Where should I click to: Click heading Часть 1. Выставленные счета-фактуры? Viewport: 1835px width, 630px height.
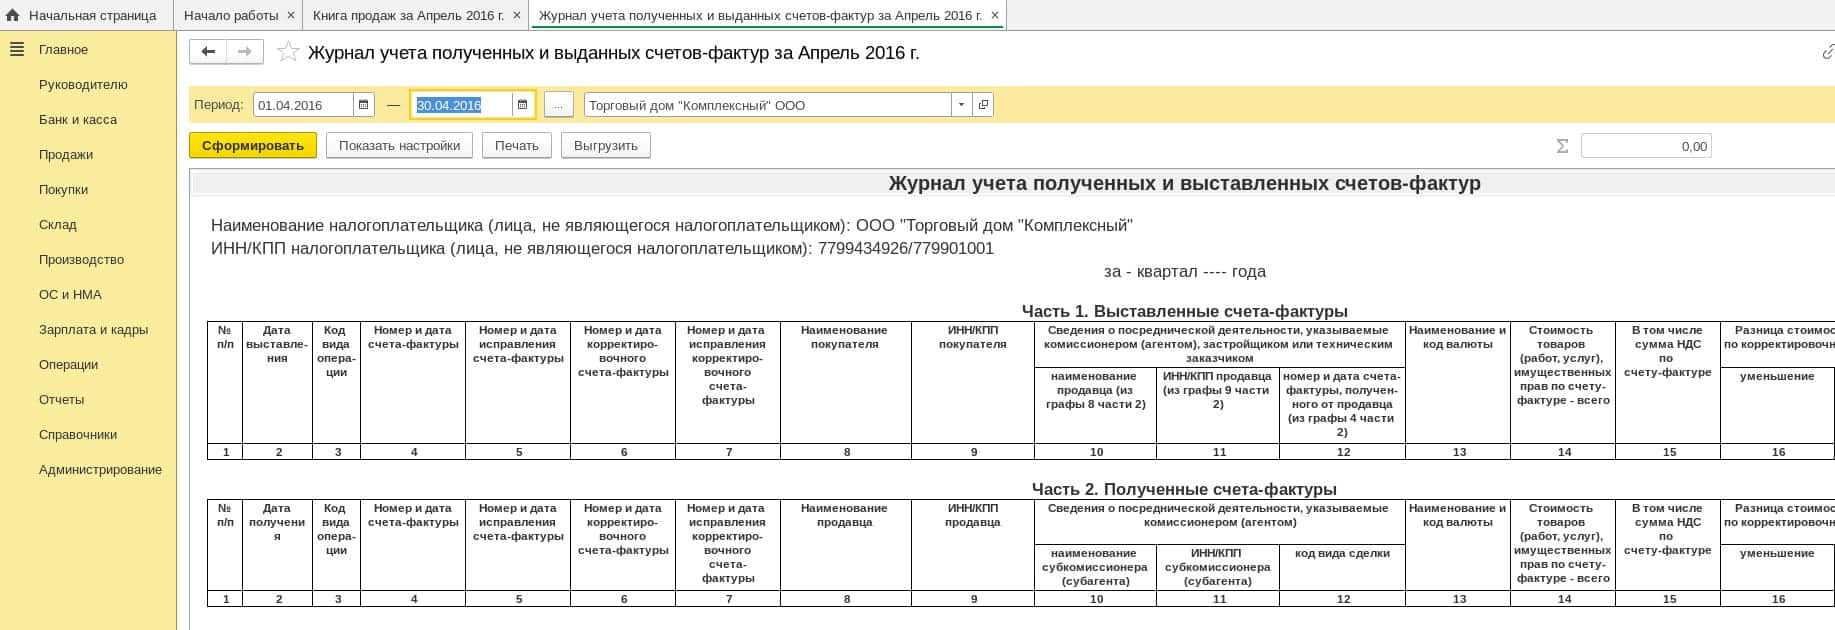(x=1184, y=311)
